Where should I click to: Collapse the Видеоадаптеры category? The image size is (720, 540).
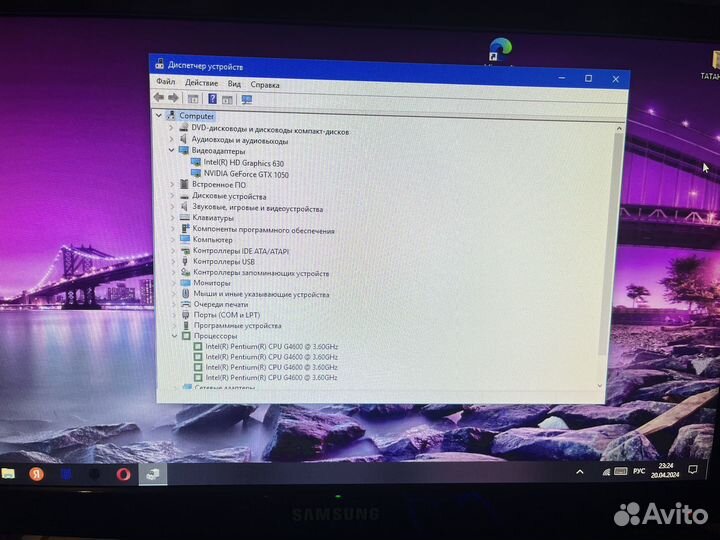pyautogui.click(x=171, y=151)
